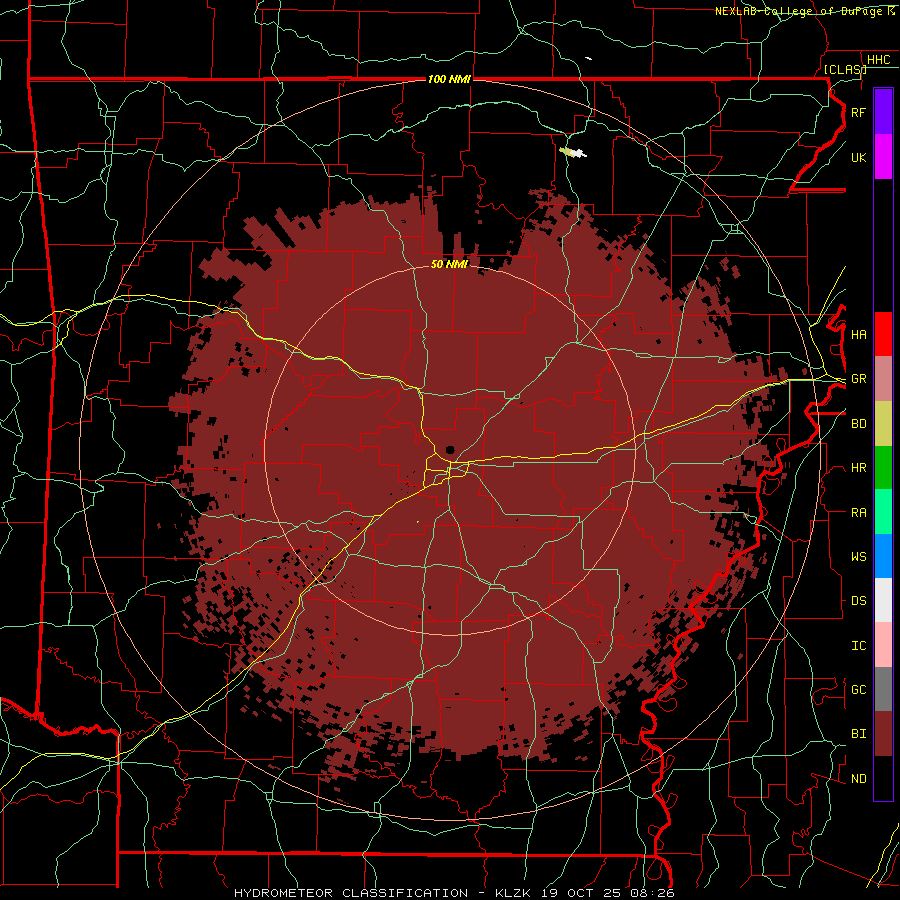
Task: Click the ND black legend swatch
Action: coord(883,778)
